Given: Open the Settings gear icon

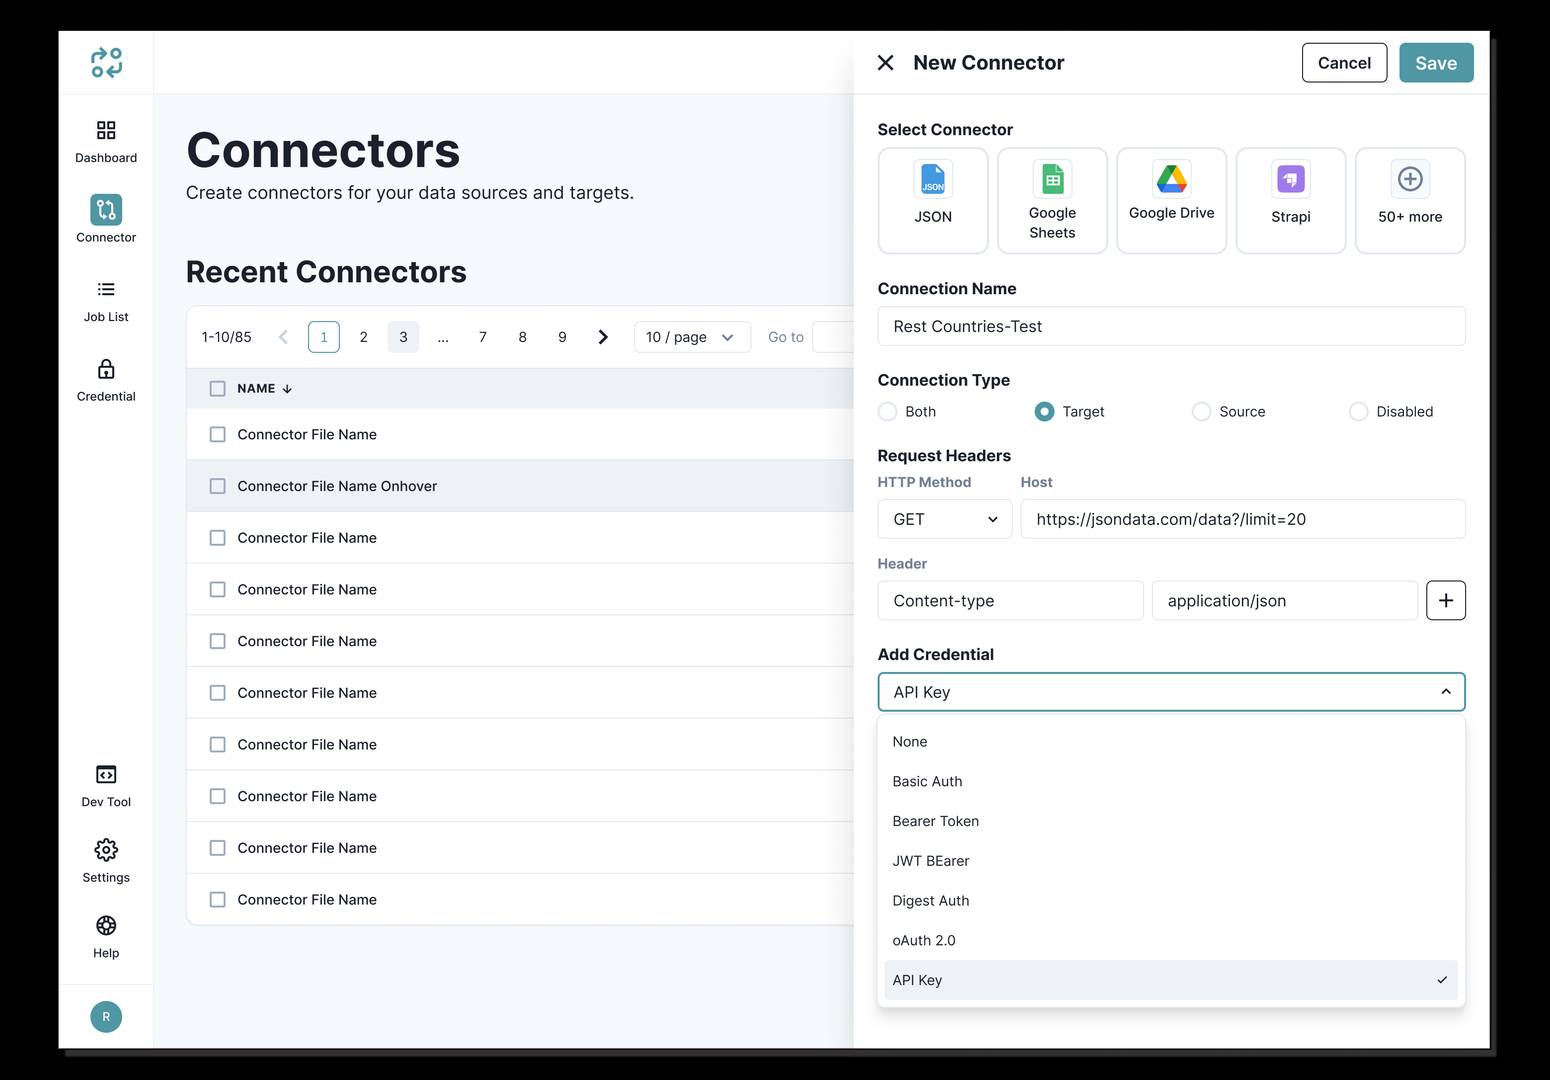Looking at the screenshot, I should click(106, 851).
